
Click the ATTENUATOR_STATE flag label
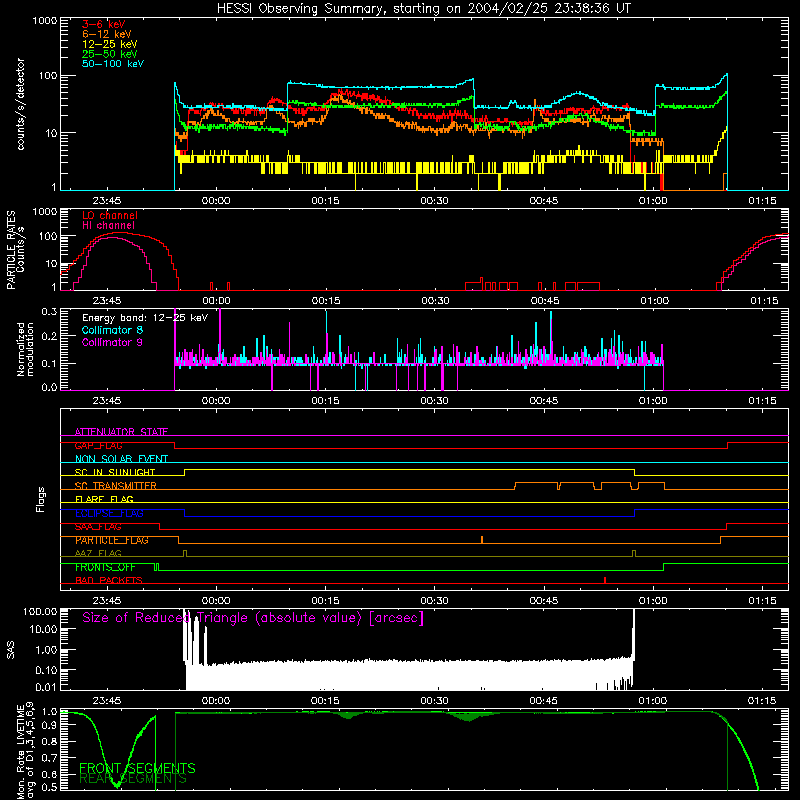tap(121, 432)
